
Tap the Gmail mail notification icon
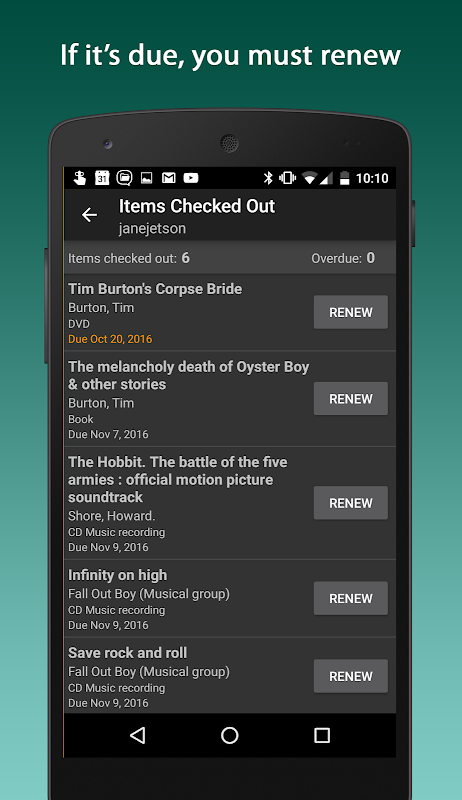click(169, 178)
